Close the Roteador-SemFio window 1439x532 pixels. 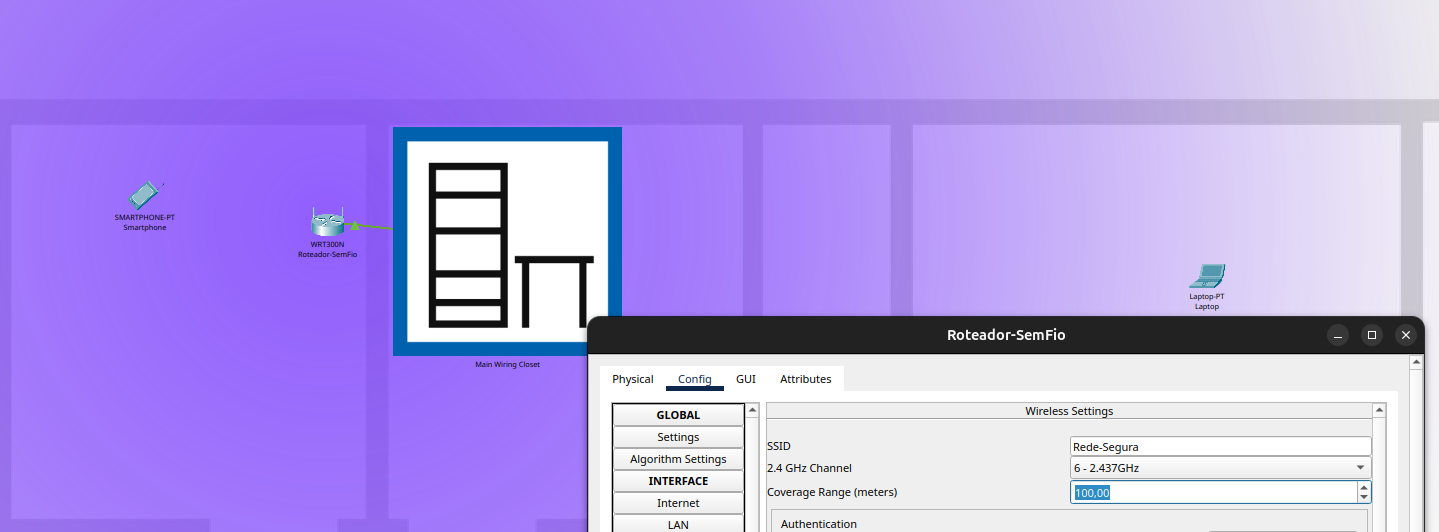click(x=1406, y=335)
